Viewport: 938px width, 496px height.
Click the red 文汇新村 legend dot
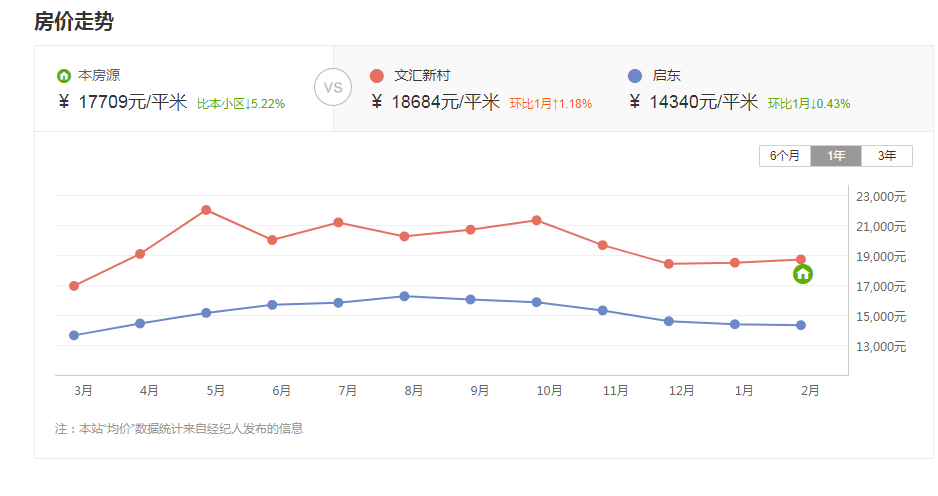click(377, 76)
